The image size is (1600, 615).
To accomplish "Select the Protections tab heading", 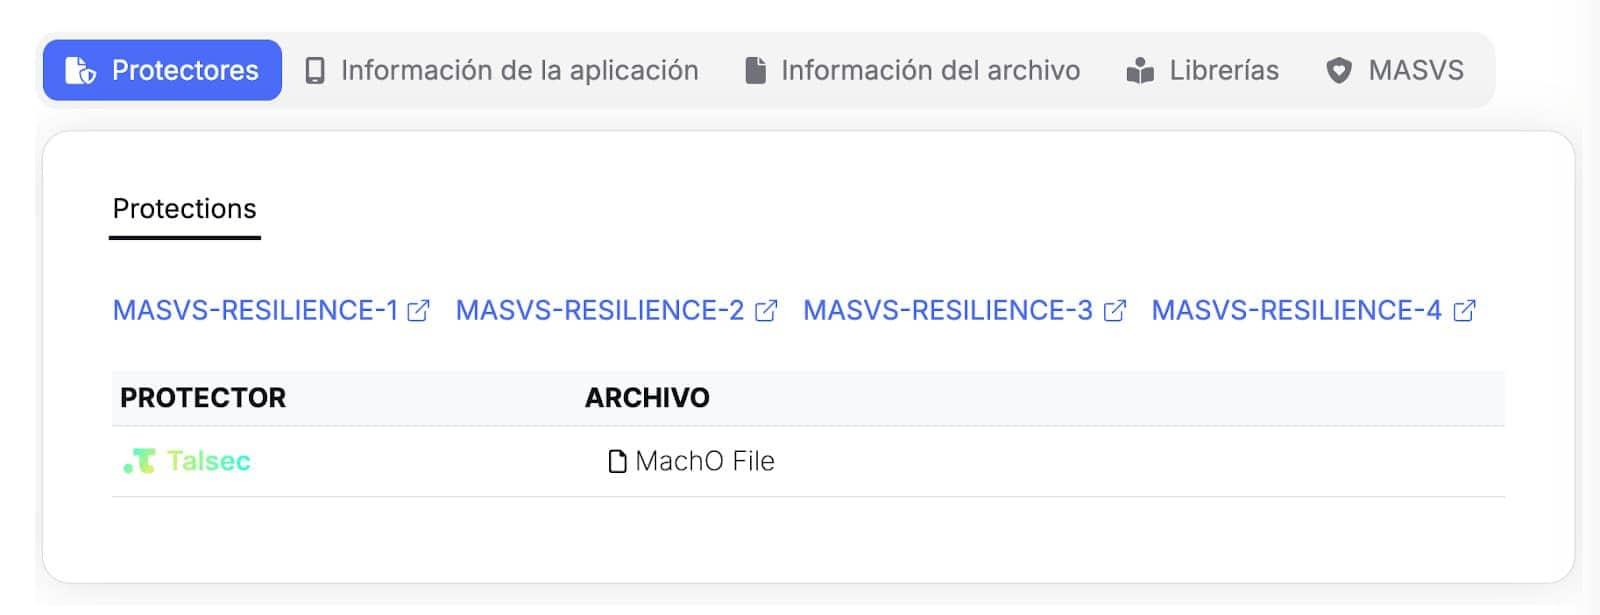I will point(185,209).
